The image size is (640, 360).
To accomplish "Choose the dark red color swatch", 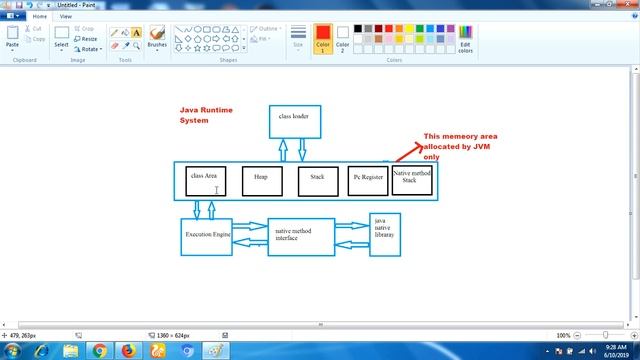I will 378,29.
